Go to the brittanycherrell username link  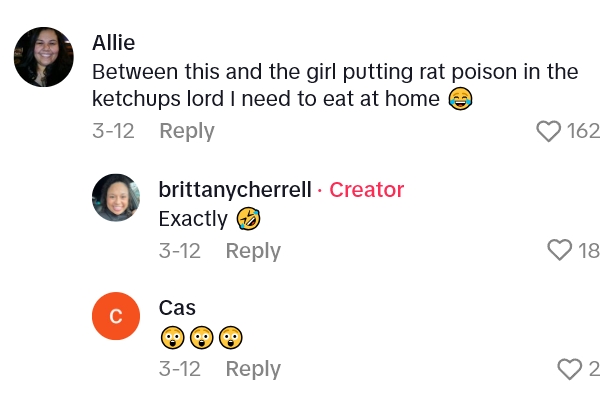coord(235,190)
